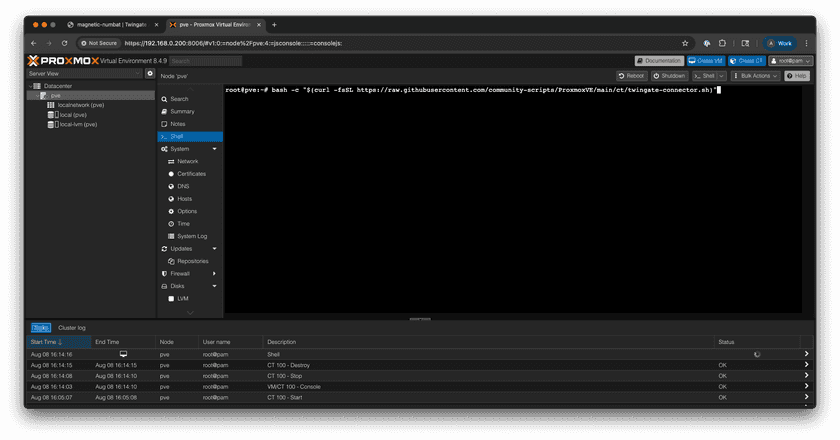Bookmark this page with the star icon
Image resolution: width=840 pixels, height=440 pixels.
click(x=685, y=43)
